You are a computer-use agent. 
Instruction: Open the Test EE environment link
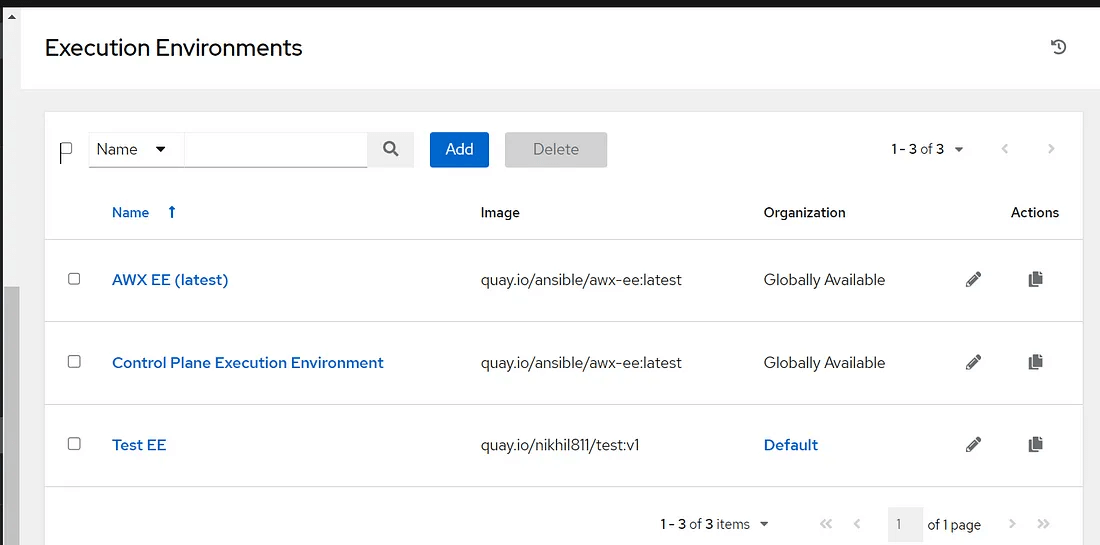pyautogui.click(x=139, y=445)
